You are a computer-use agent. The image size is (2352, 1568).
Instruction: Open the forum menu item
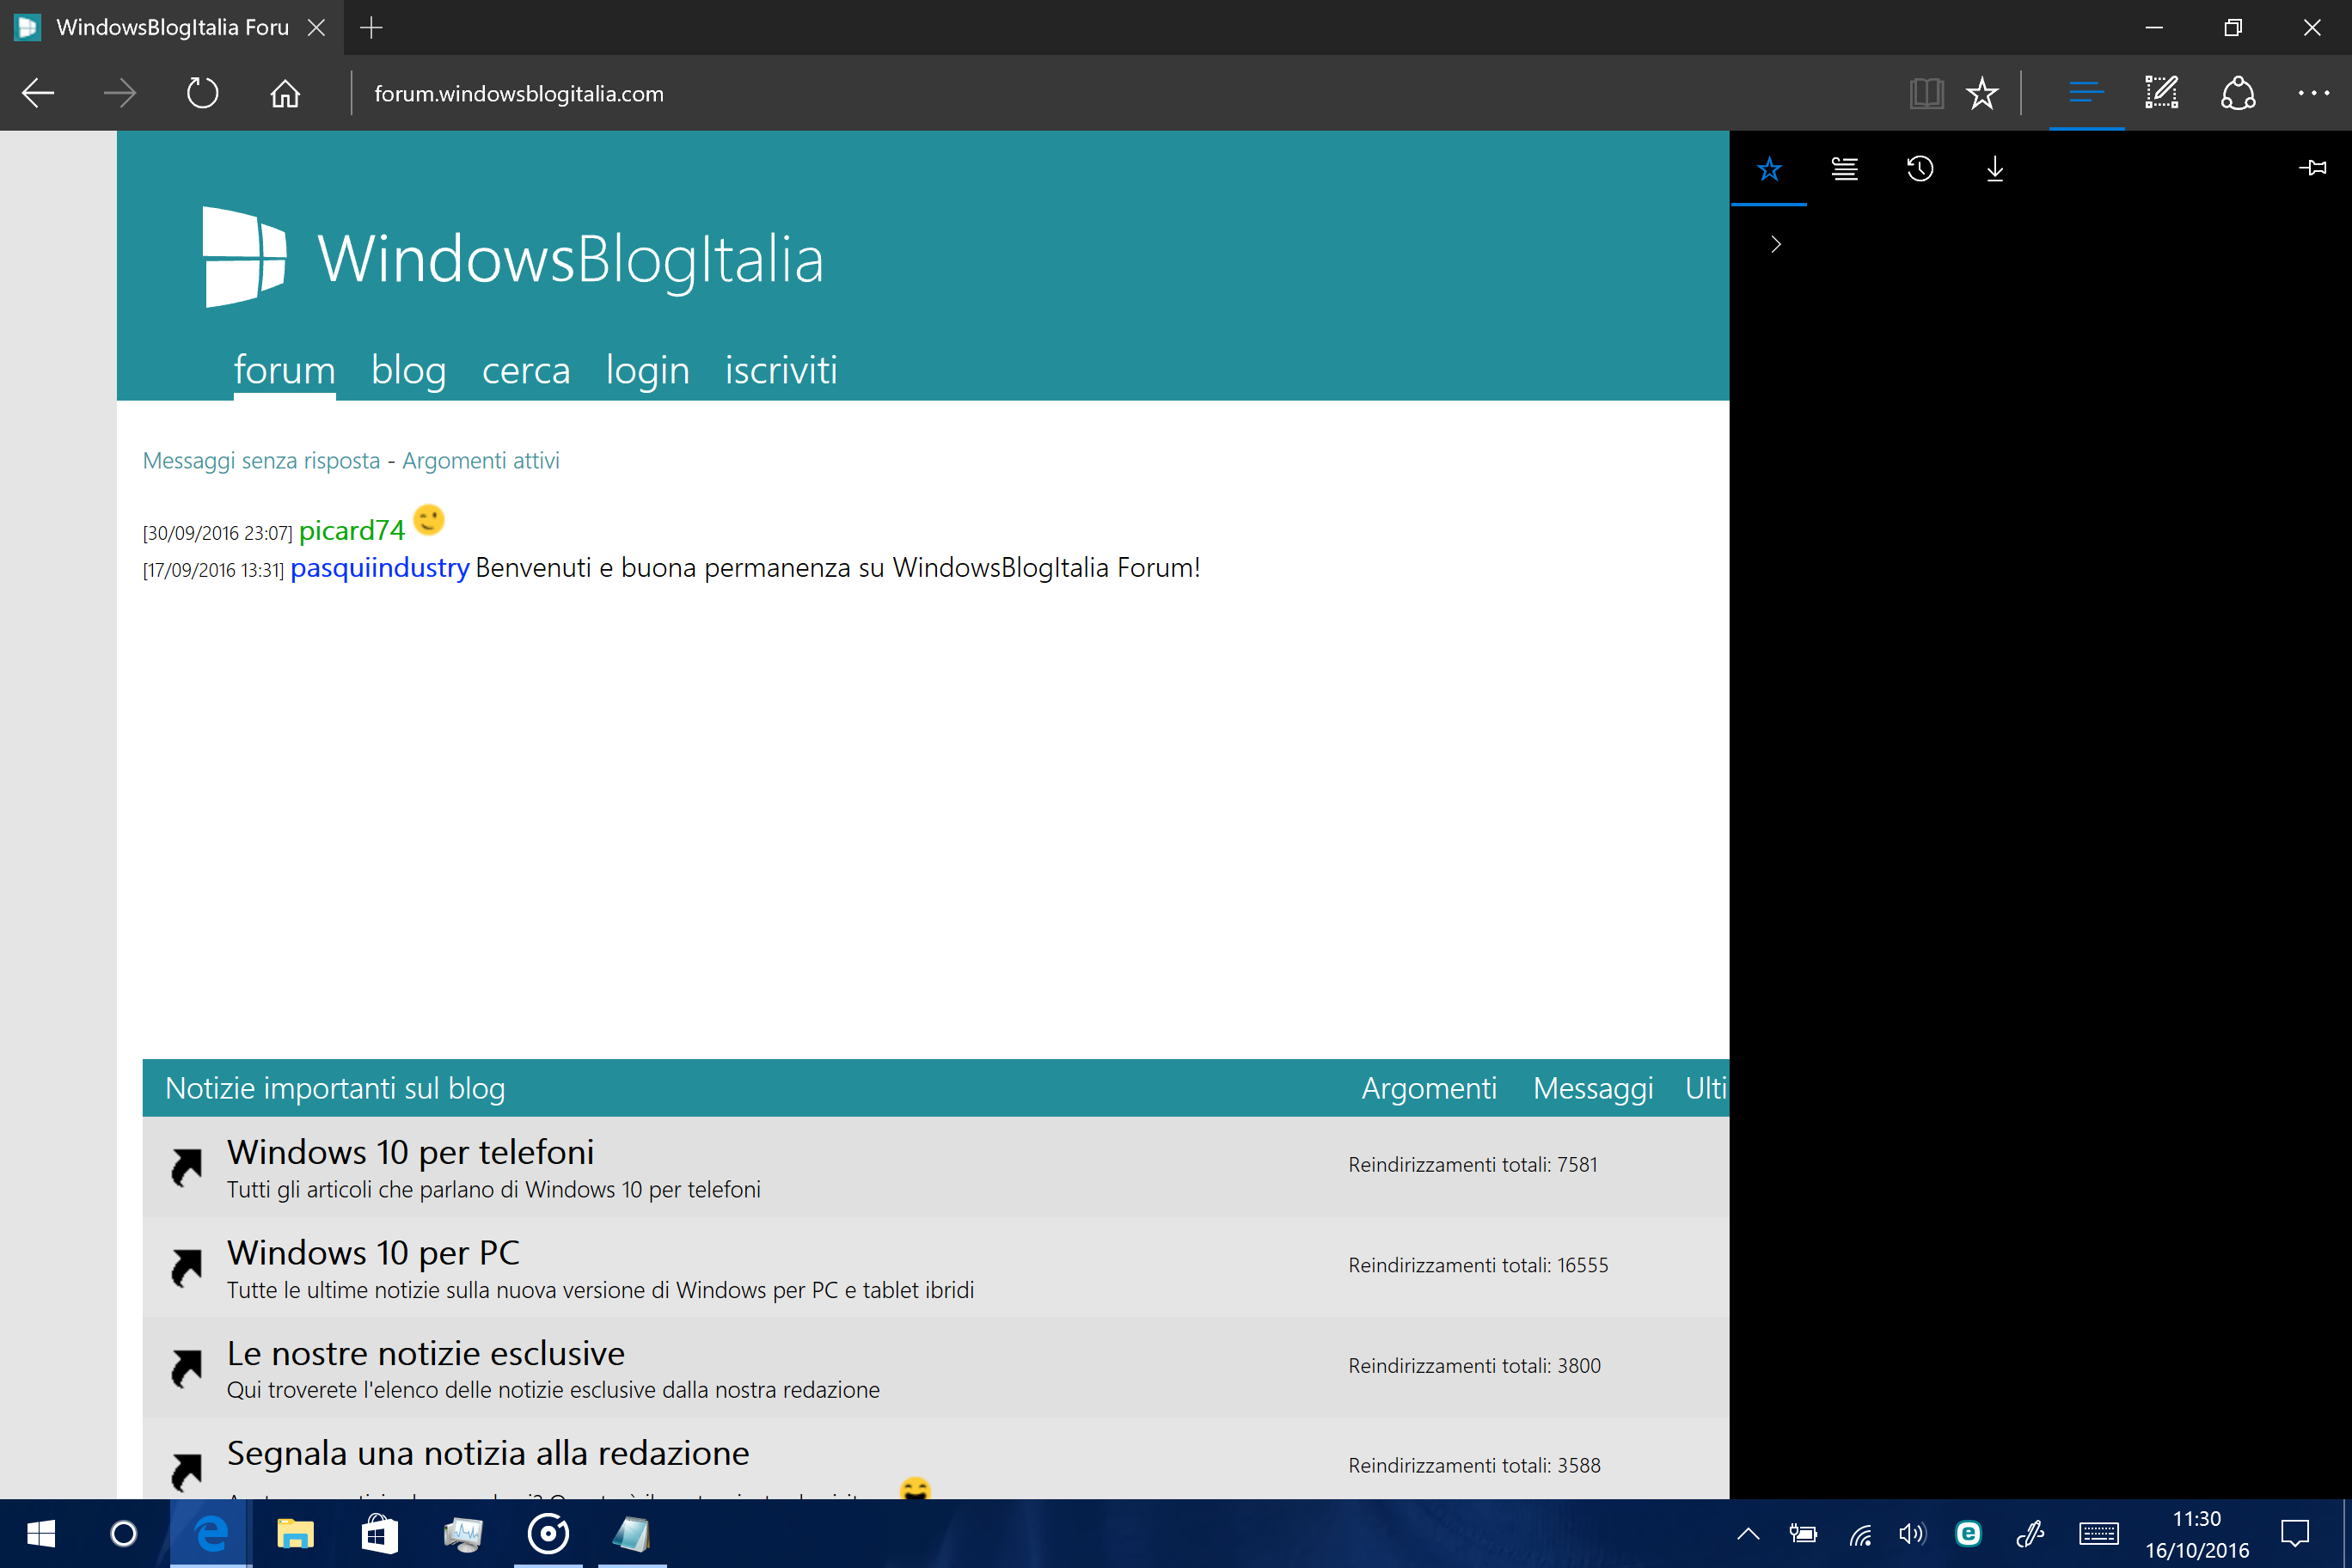coord(284,370)
